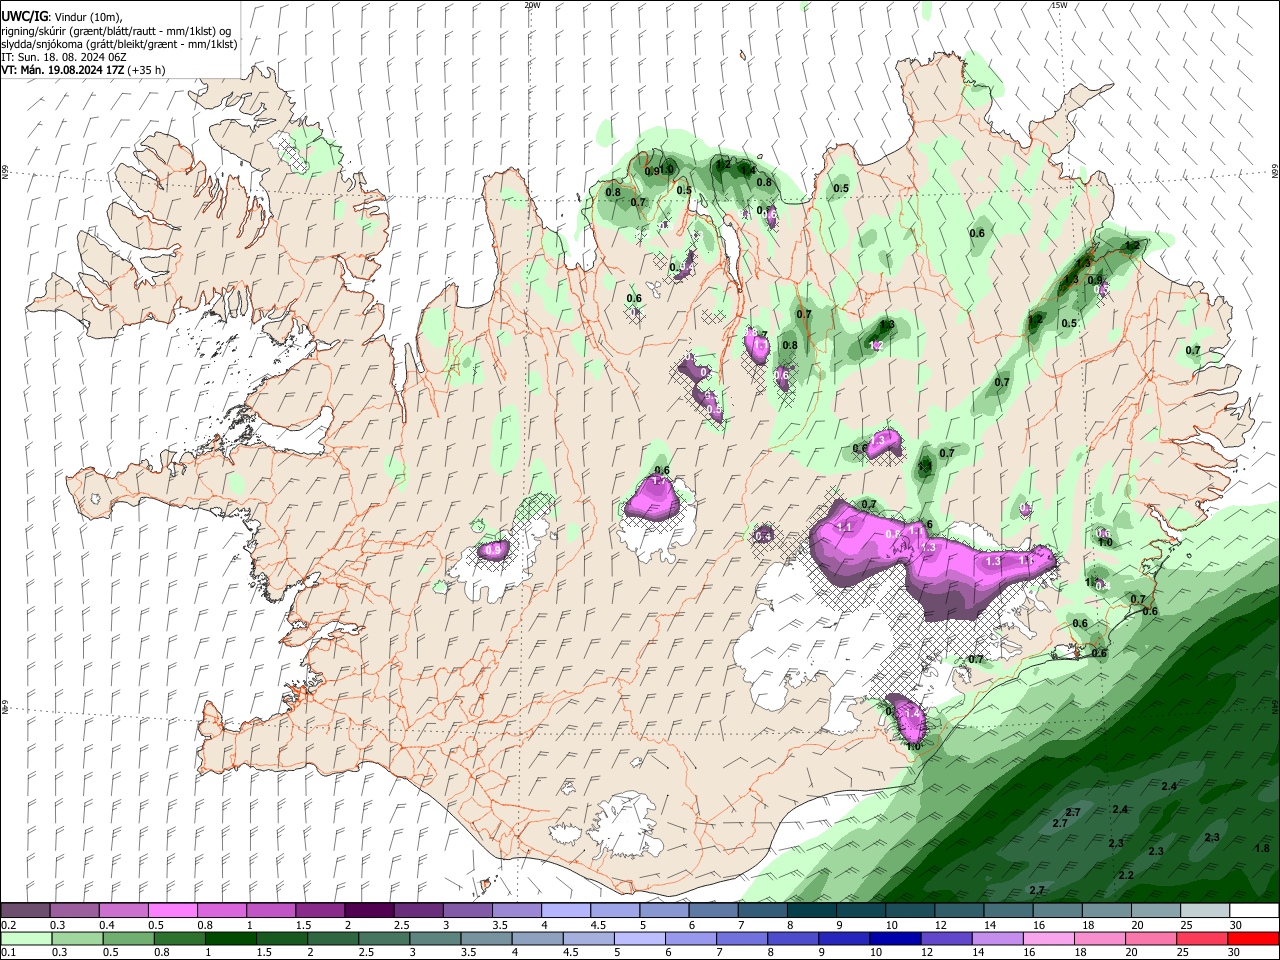
Task: Click the 0.4 label in upper legend
Action: [x=107, y=925]
